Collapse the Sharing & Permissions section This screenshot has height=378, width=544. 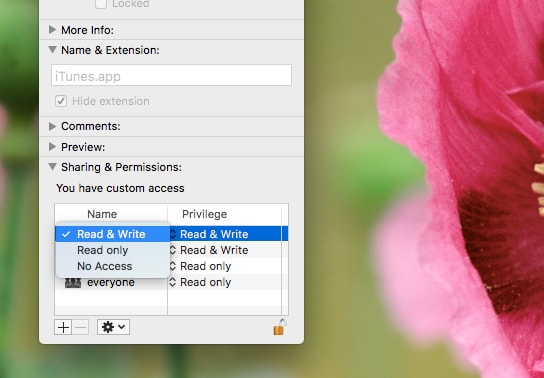[52, 167]
